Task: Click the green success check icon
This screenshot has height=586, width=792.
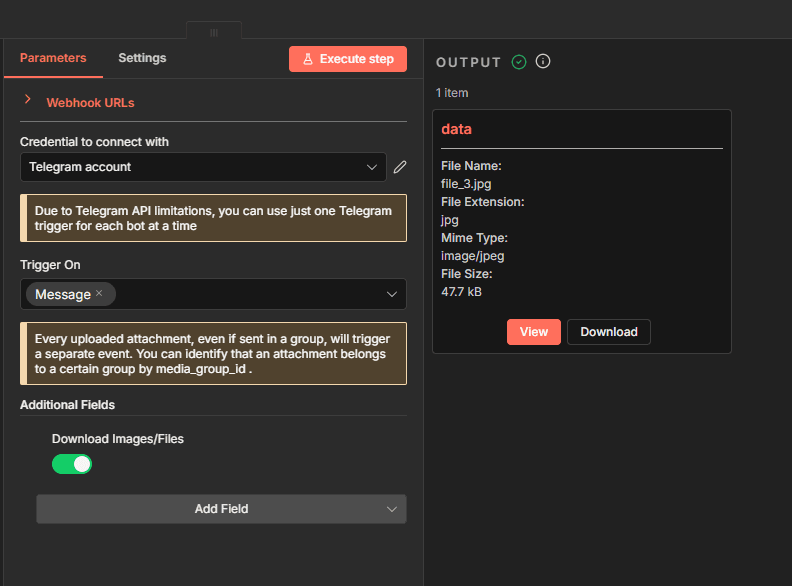Action: pyautogui.click(x=518, y=62)
